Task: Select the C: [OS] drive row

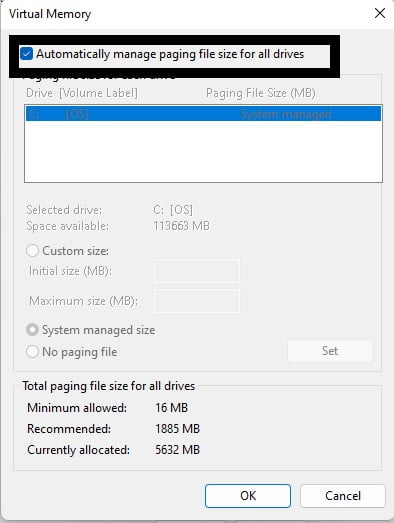Action: click(203, 114)
